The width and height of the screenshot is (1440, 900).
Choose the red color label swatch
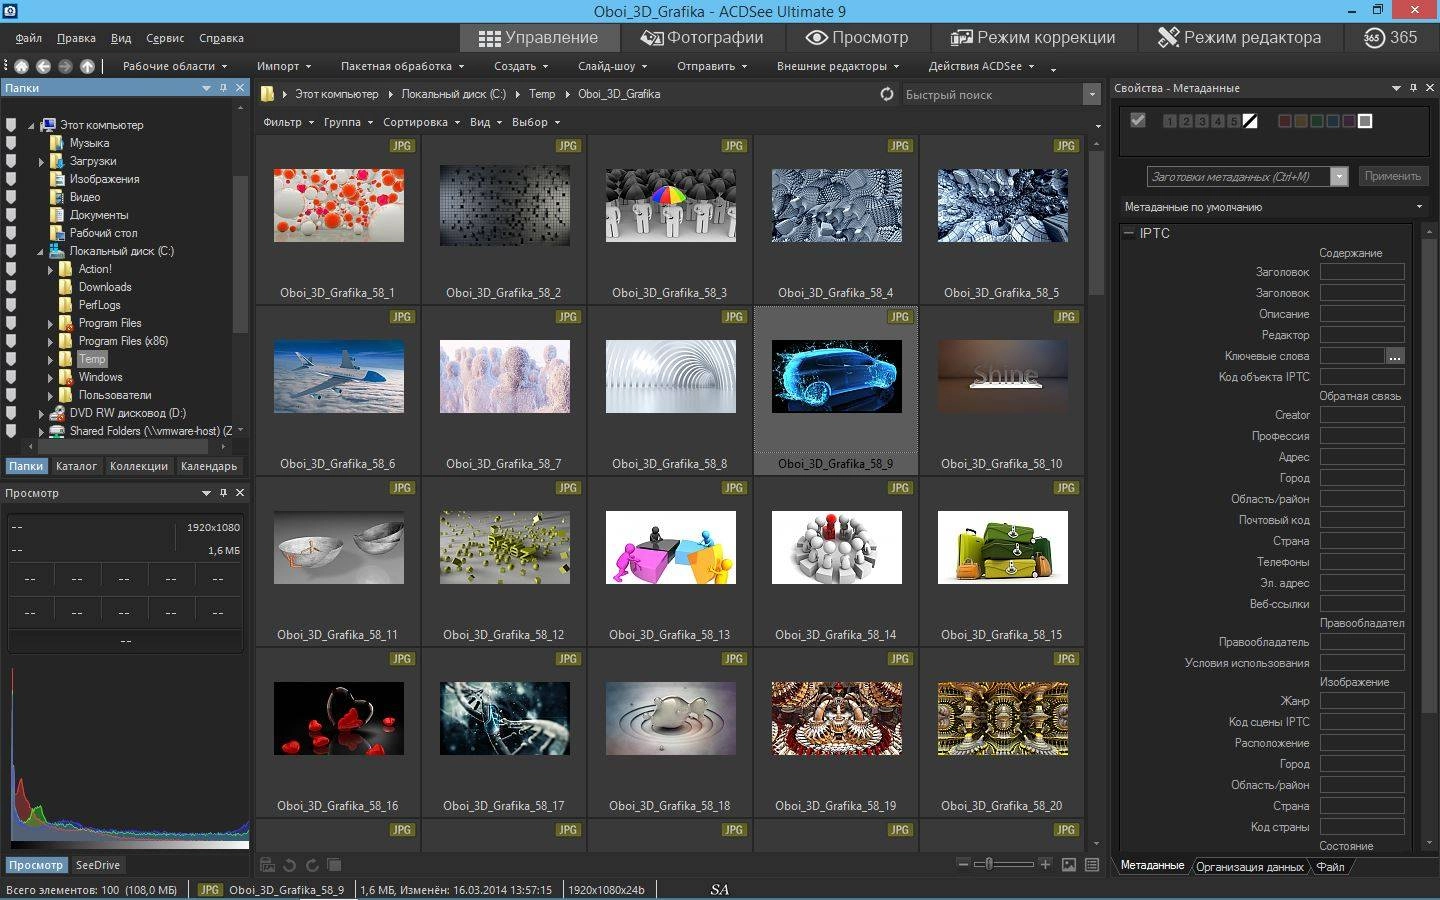(x=1285, y=121)
